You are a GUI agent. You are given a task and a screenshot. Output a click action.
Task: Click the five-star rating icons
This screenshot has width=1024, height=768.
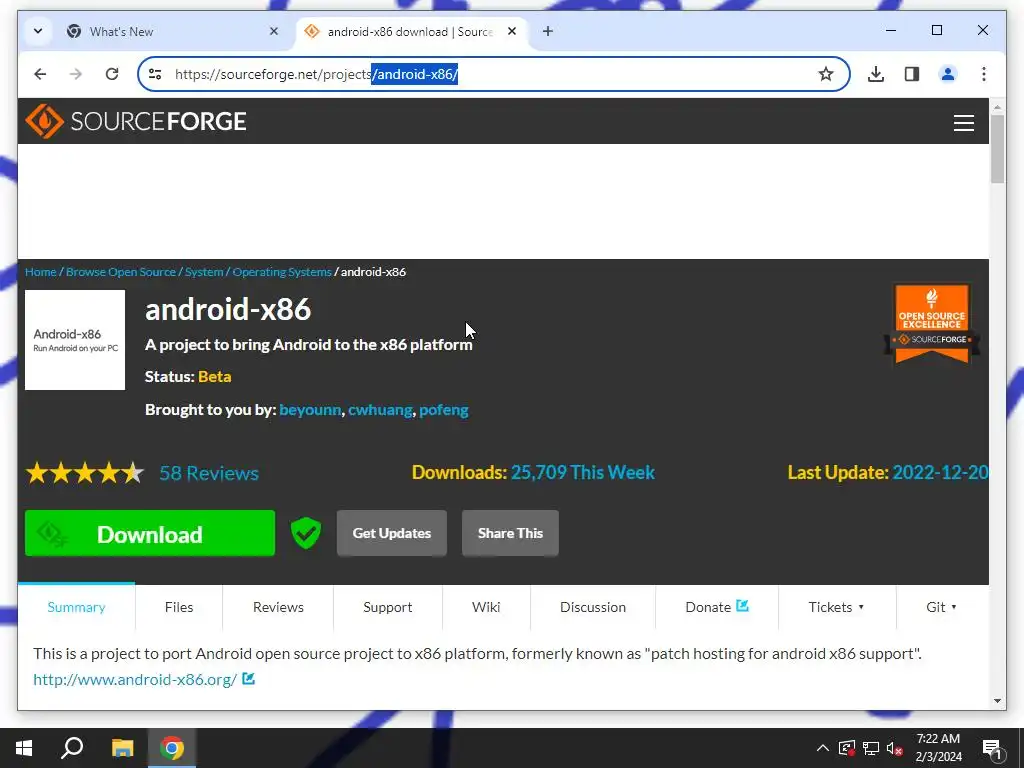[85, 472]
